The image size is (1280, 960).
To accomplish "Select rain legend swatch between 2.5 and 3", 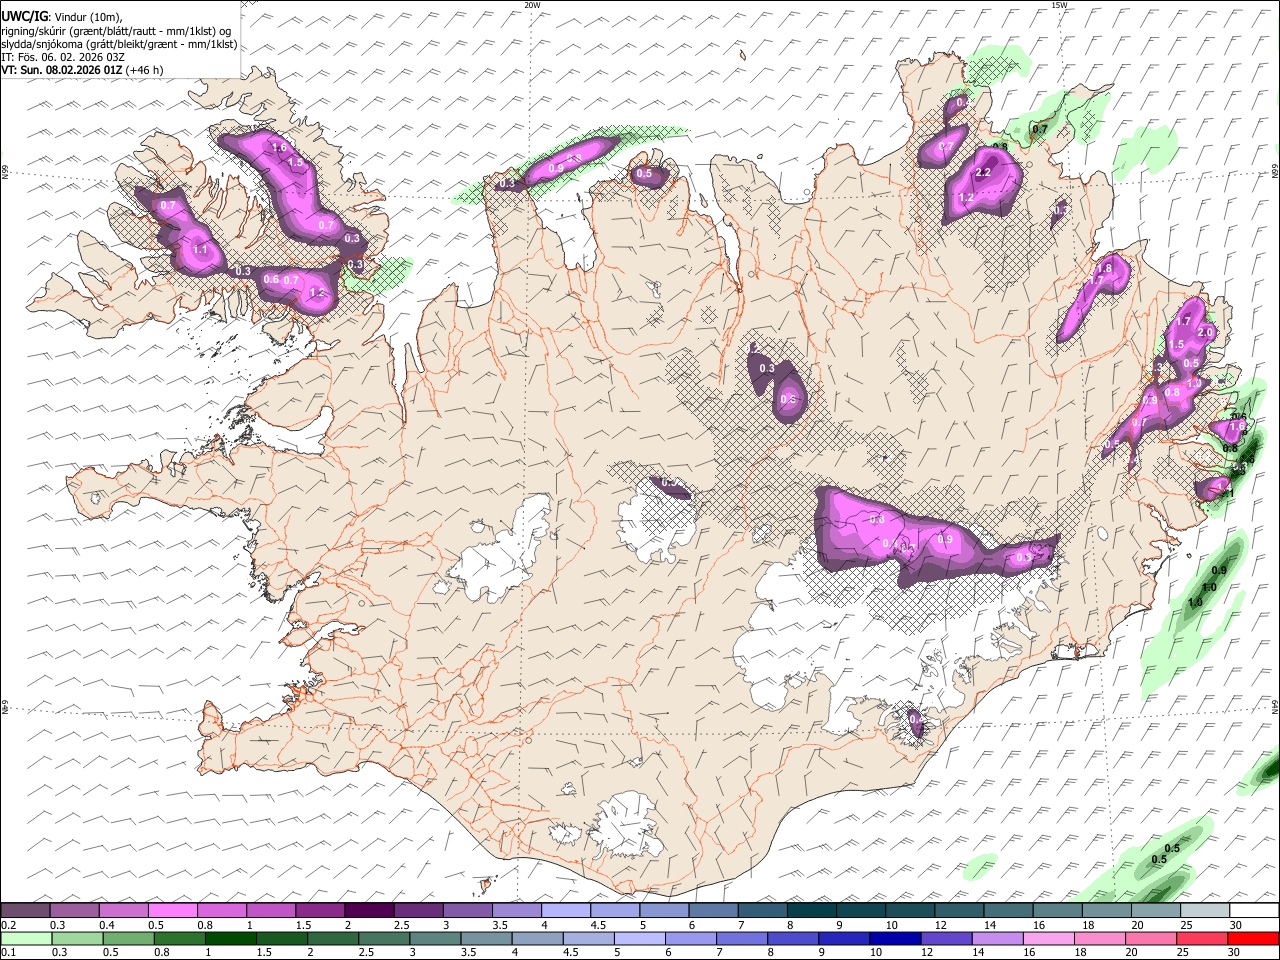I will point(384,938).
